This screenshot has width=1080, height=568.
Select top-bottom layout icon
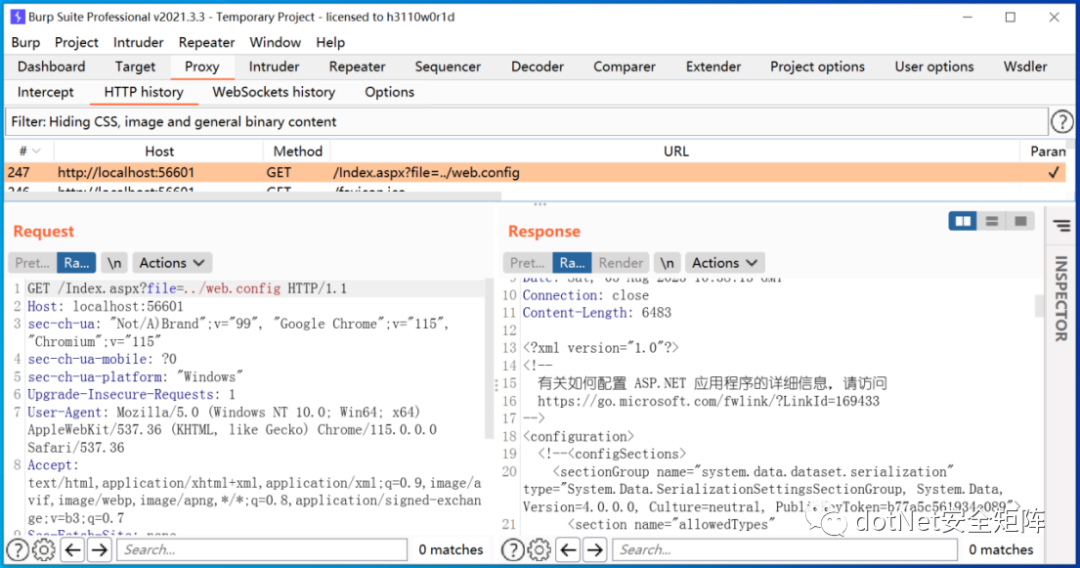pyautogui.click(x=992, y=221)
